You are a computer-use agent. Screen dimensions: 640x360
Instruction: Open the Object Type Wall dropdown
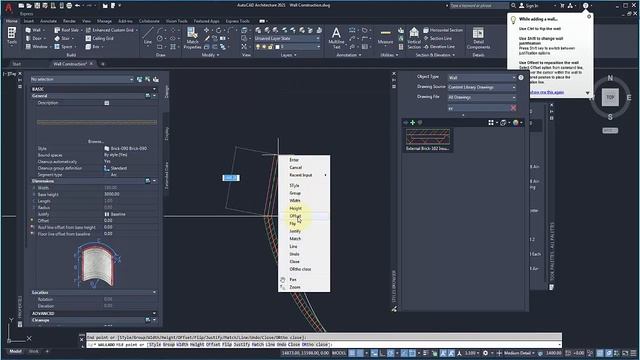(x=482, y=78)
